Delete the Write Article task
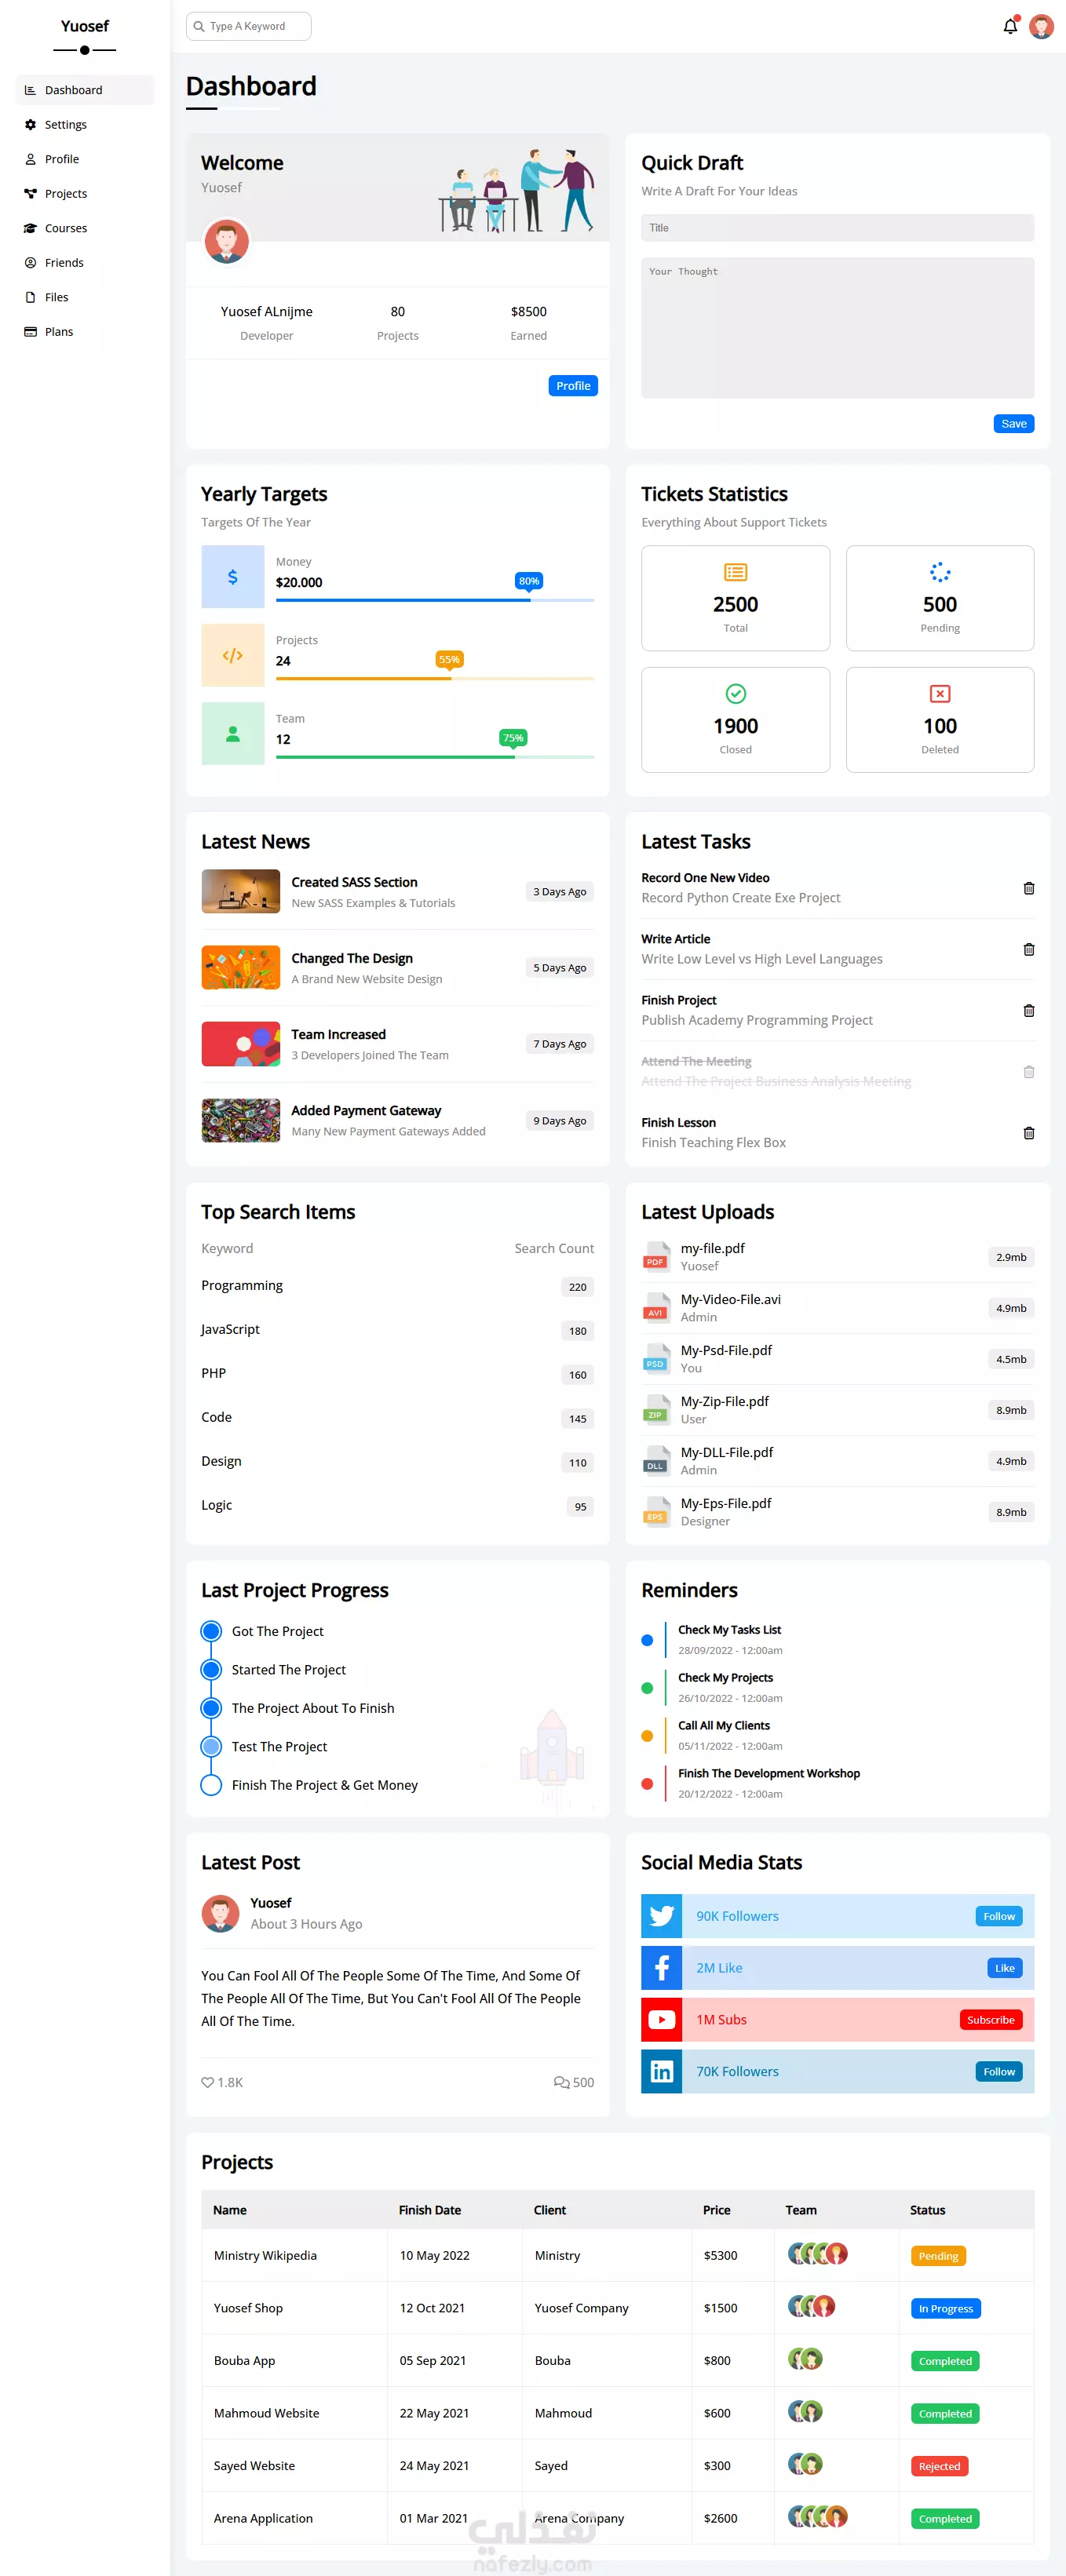Screen dimensions: 1066x2576 tap(1028, 949)
